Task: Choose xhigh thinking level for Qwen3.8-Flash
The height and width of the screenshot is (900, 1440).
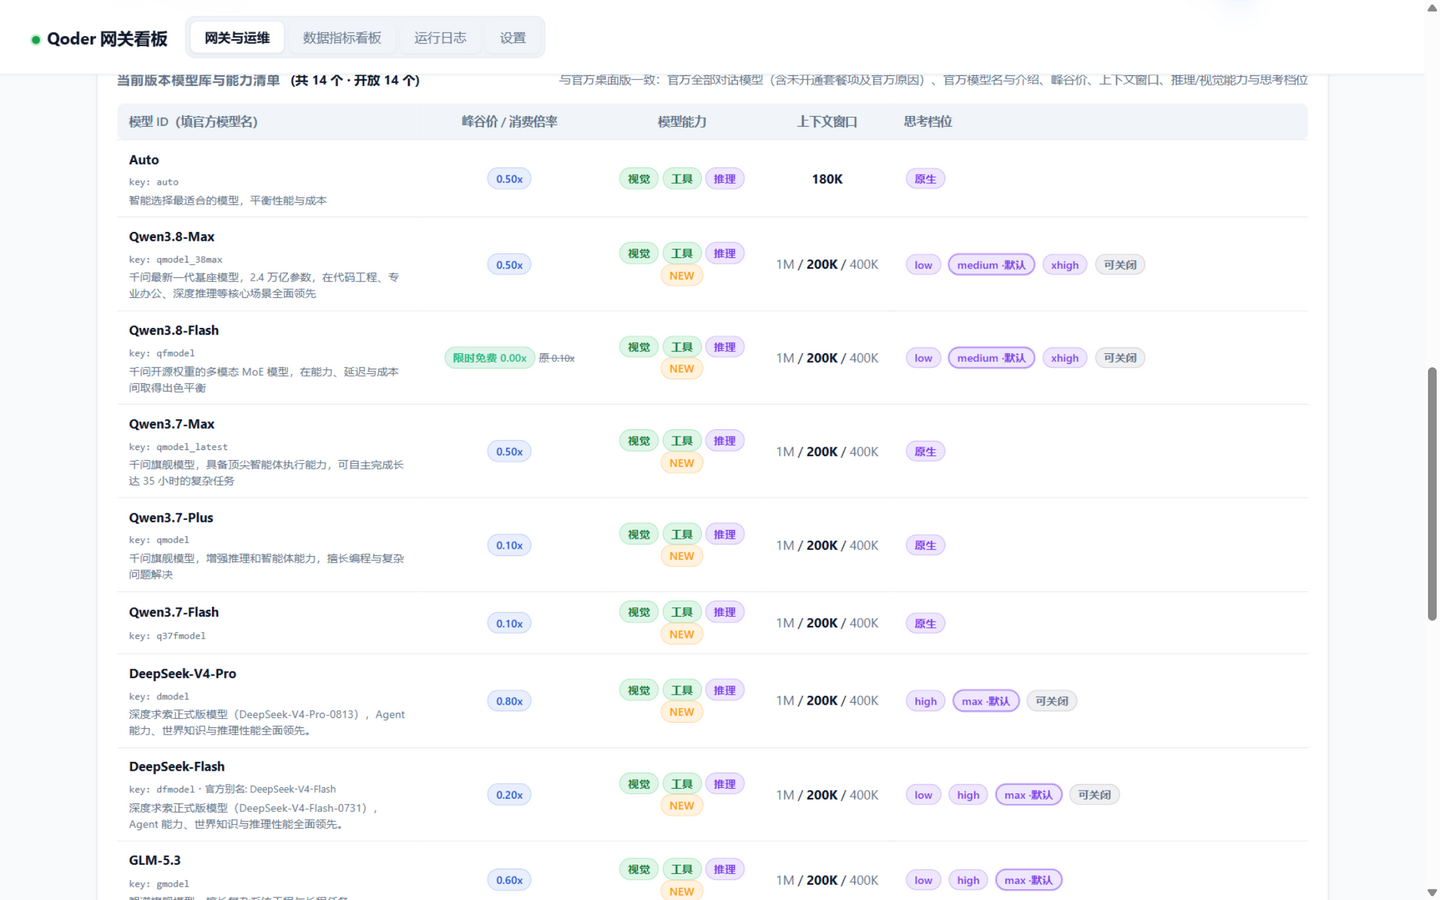Action: click(x=1065, y=358)
